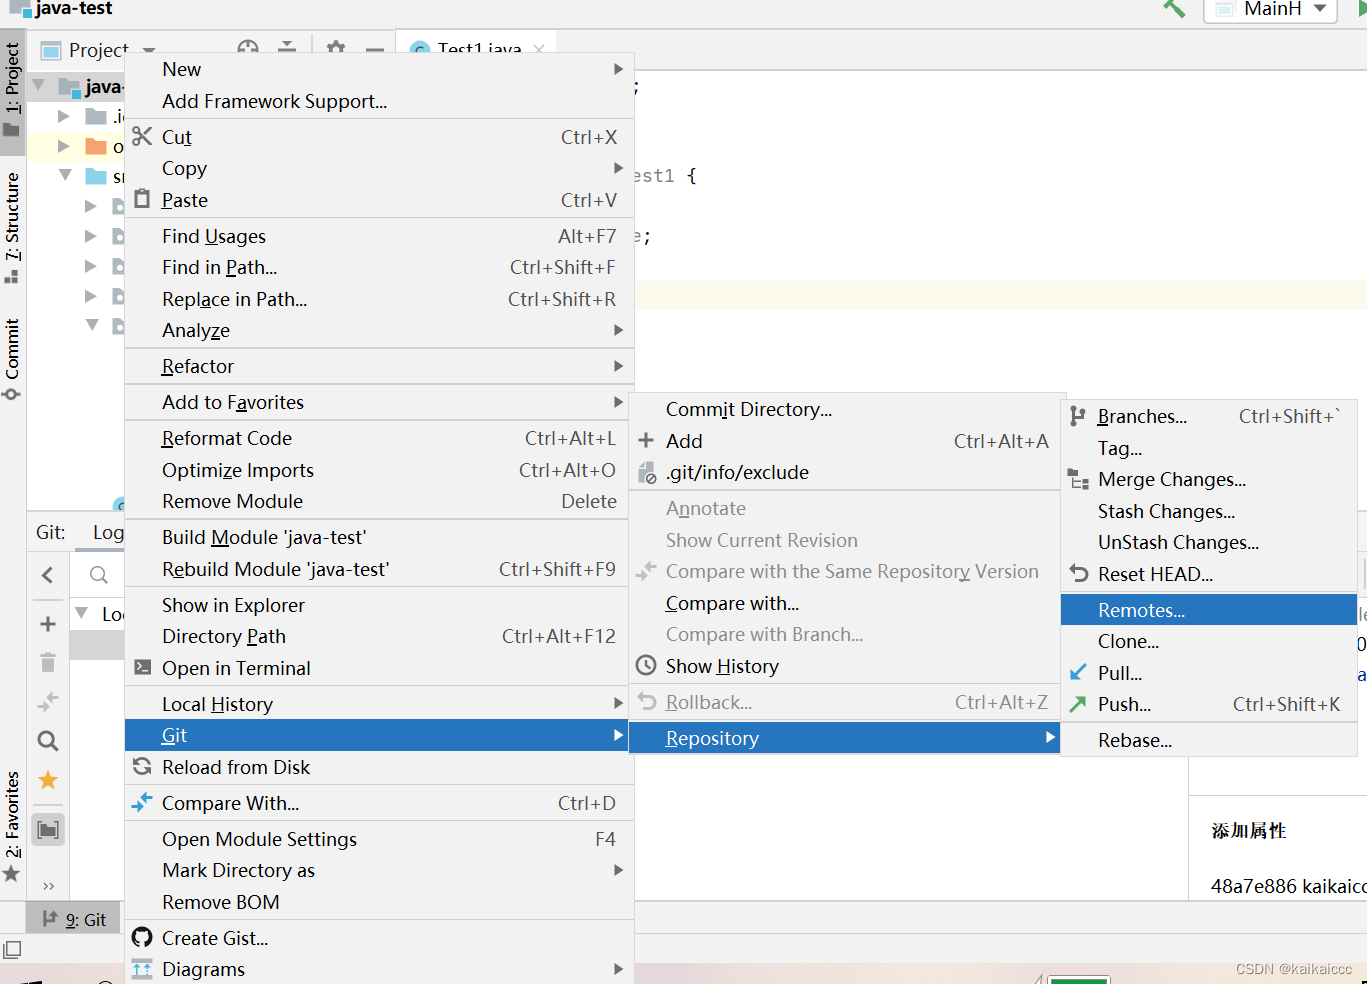Choose Reformat Code menu entry
The height and width of the screenshot is (984, 1367).
tap(379, 438)
